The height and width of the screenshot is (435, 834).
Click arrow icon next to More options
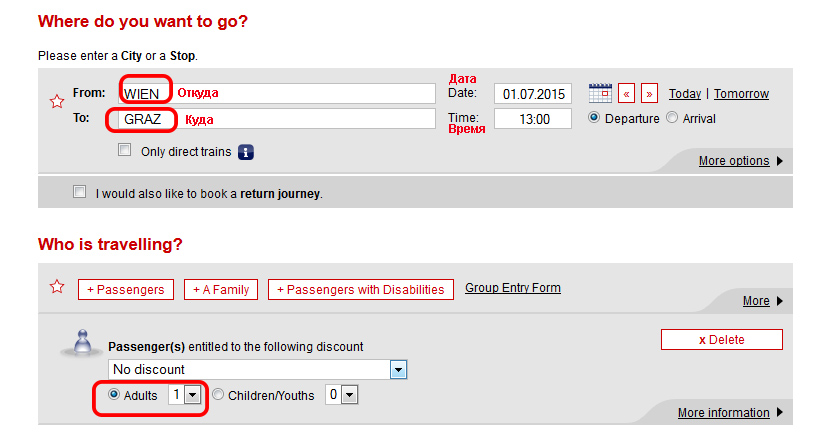tap(780, 161)
